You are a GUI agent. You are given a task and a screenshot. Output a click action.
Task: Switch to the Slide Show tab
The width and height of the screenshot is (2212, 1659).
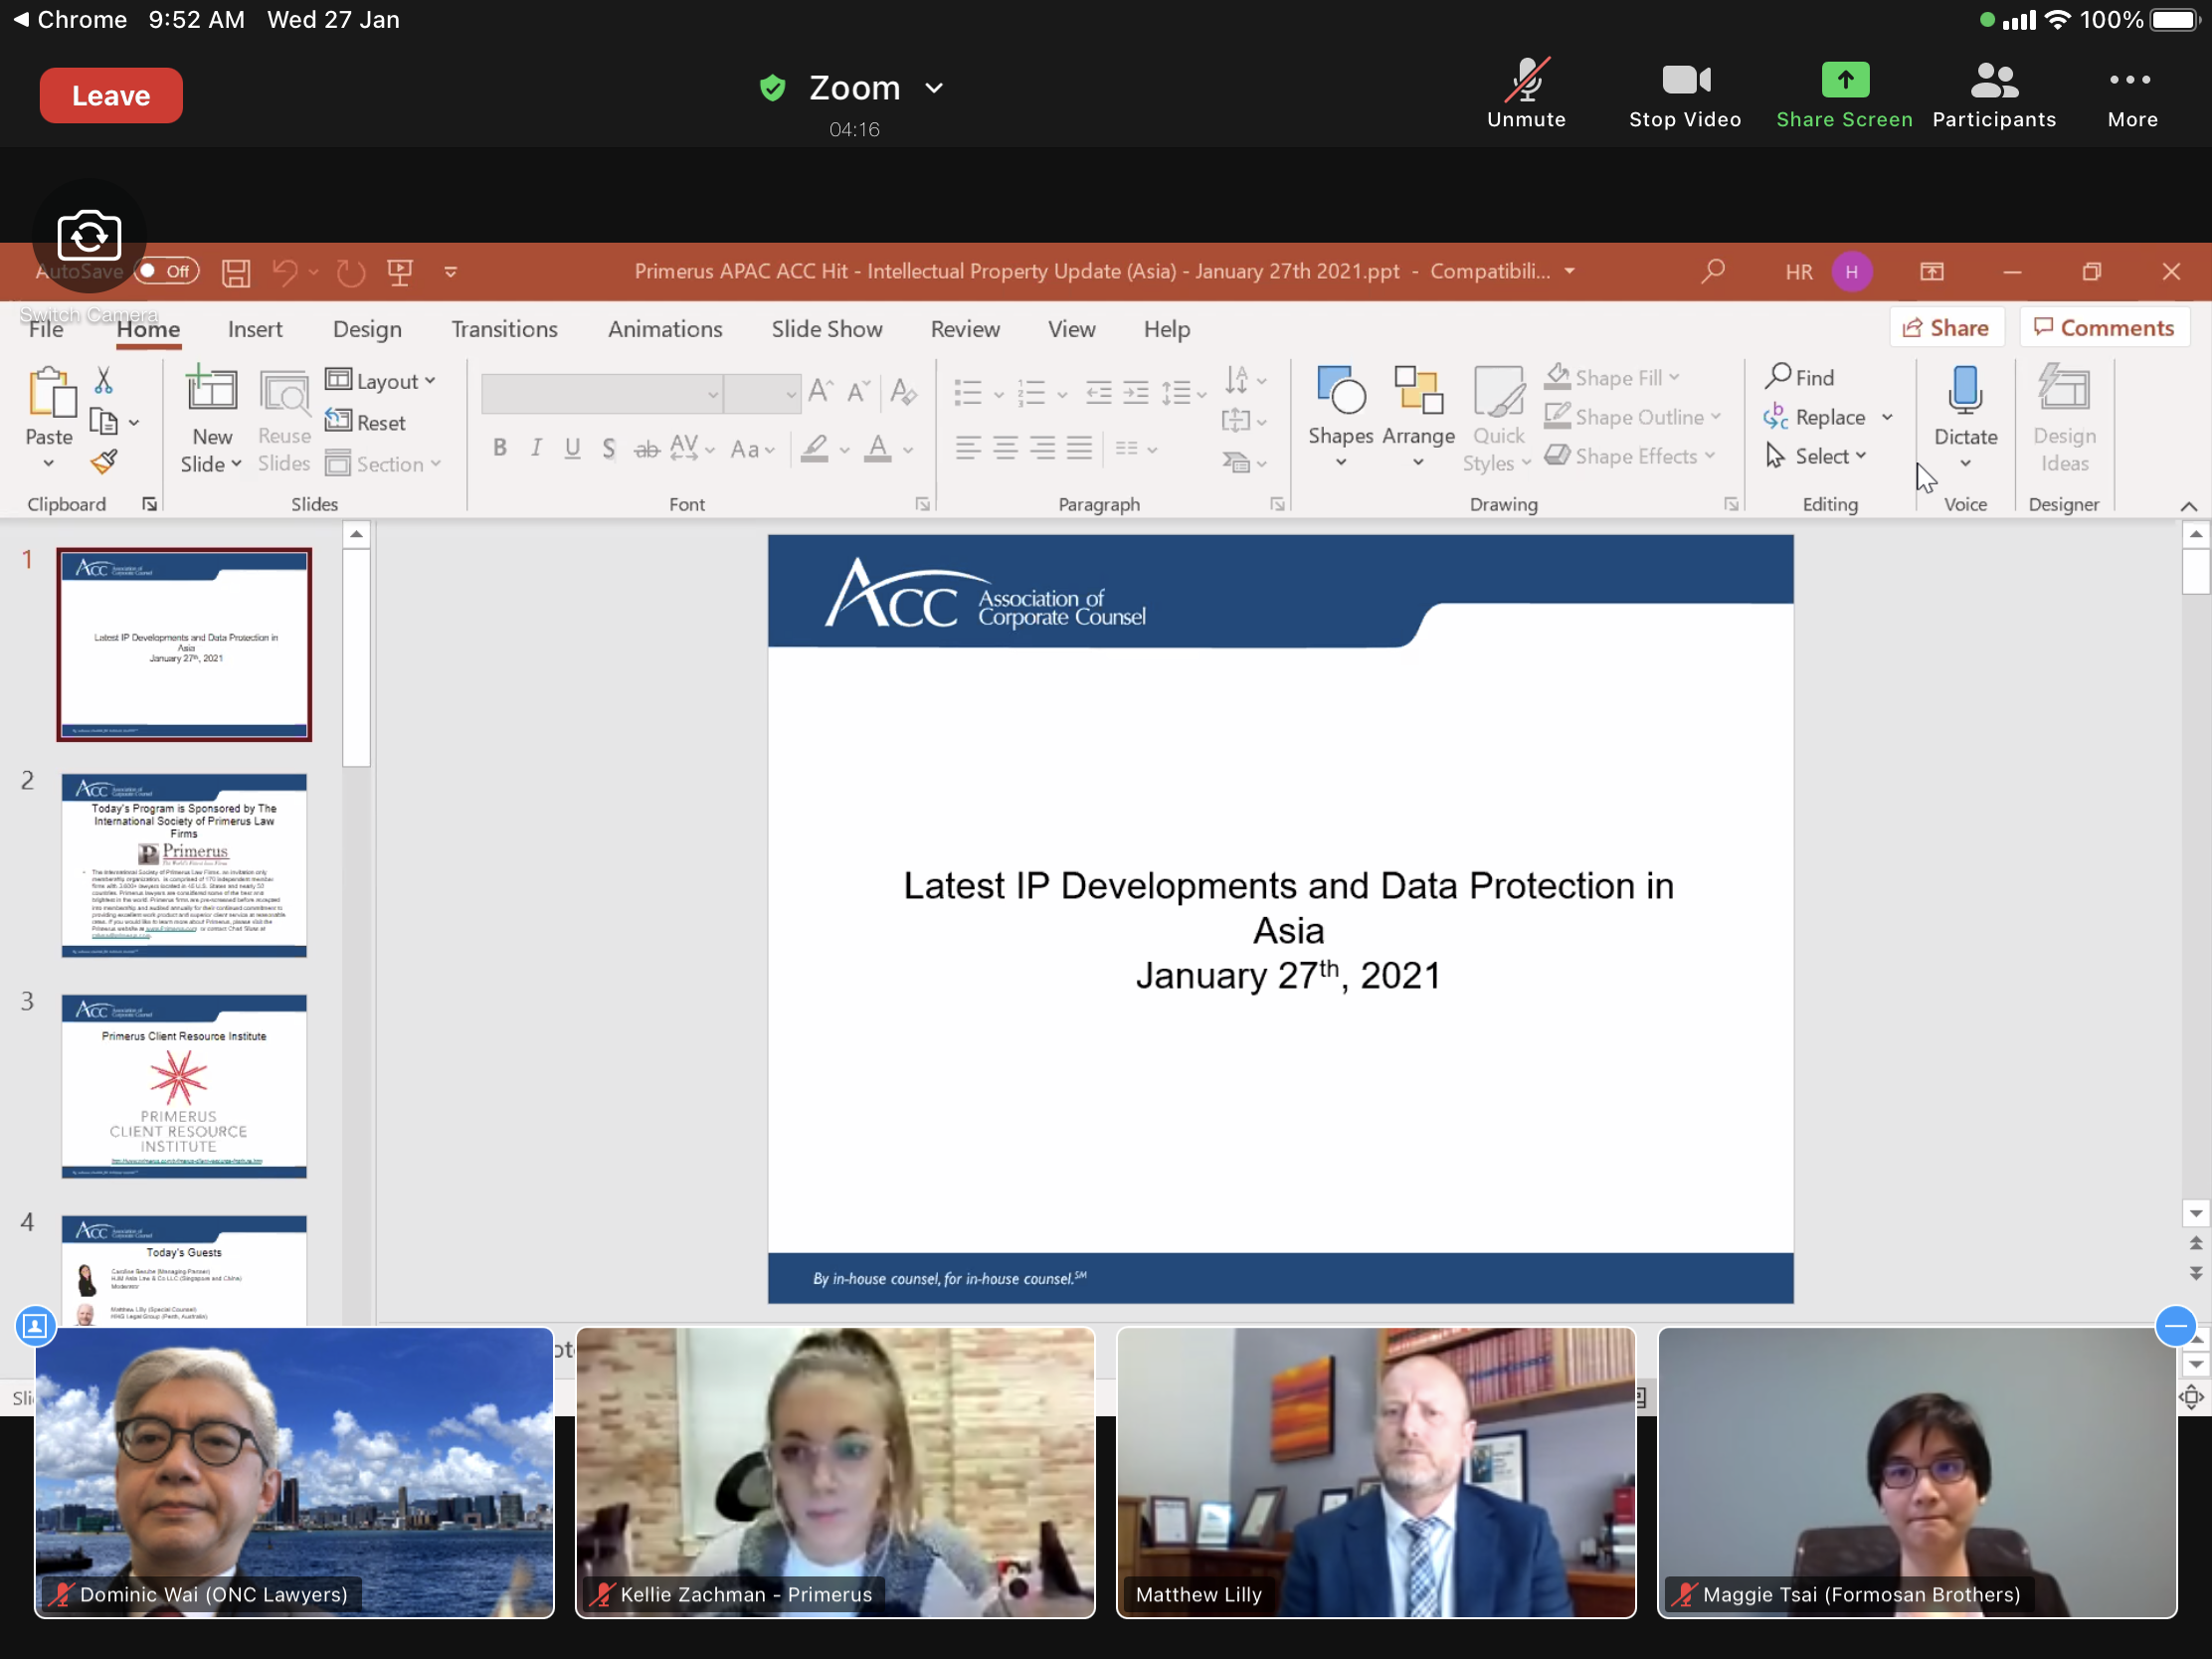tap(826, 329)
